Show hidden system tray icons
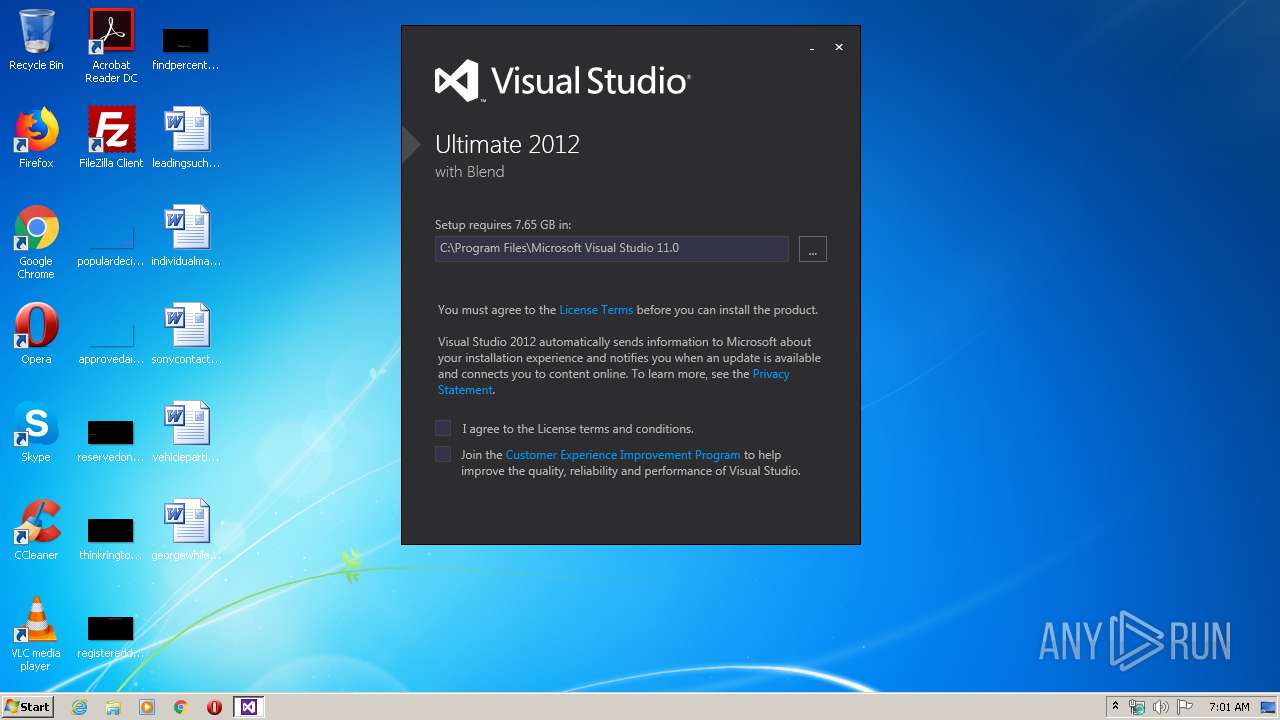Image resolution: width=1280 pixels, height=720 pixels. [x=1115, y=707]
